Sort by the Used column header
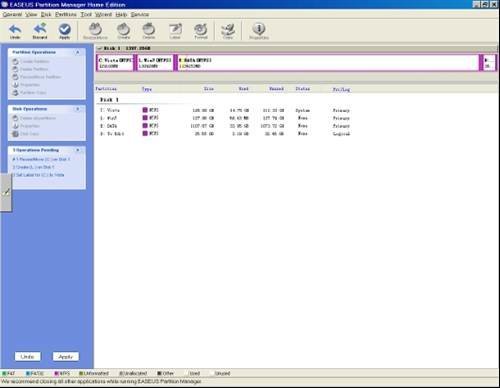Viewport: 500px width, 388px height. click(244, 89)
